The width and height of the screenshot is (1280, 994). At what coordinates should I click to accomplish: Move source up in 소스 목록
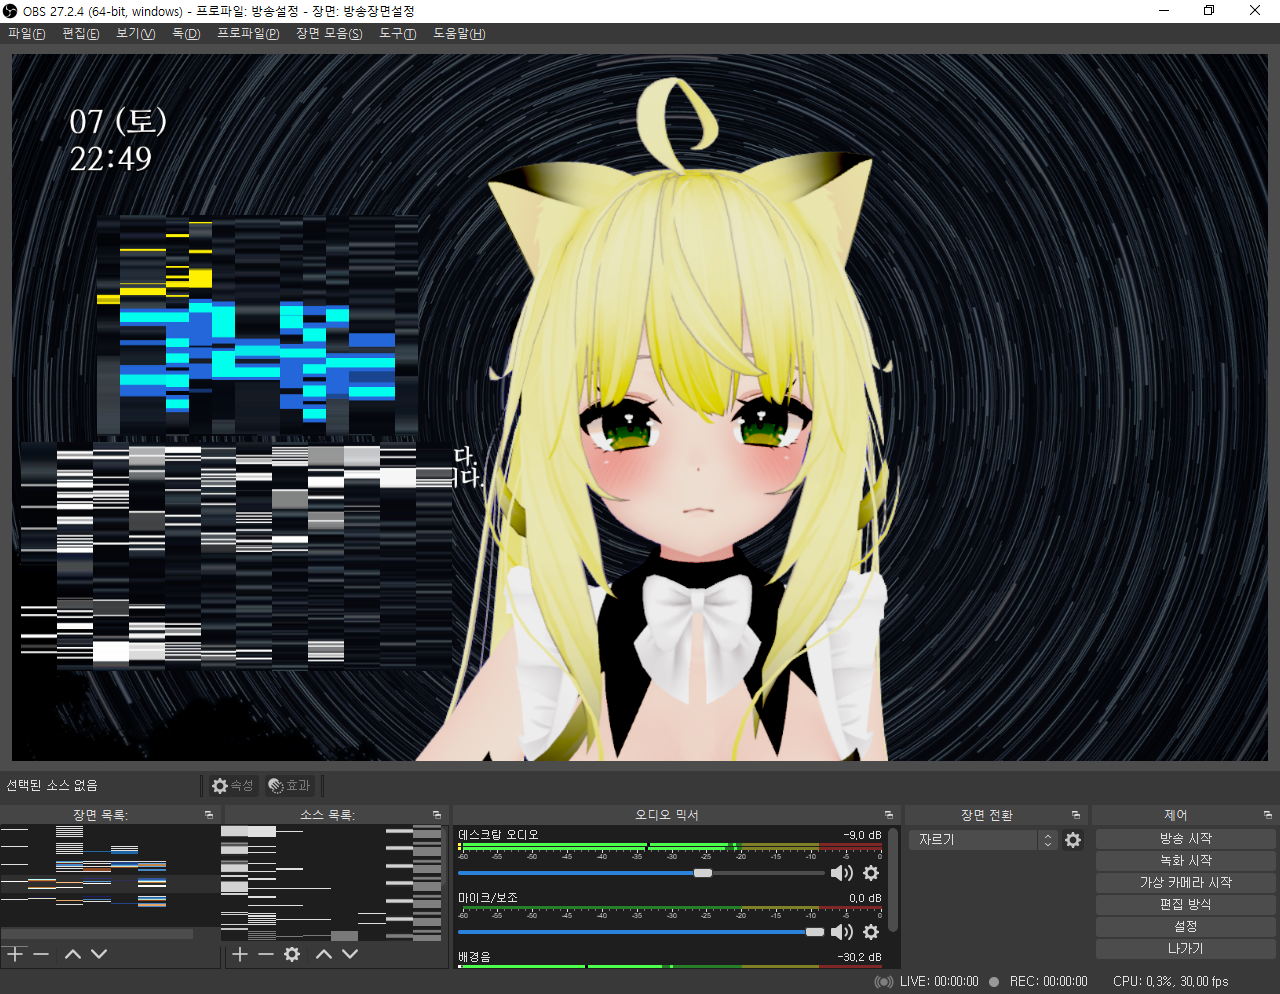[x=324, y=955]
